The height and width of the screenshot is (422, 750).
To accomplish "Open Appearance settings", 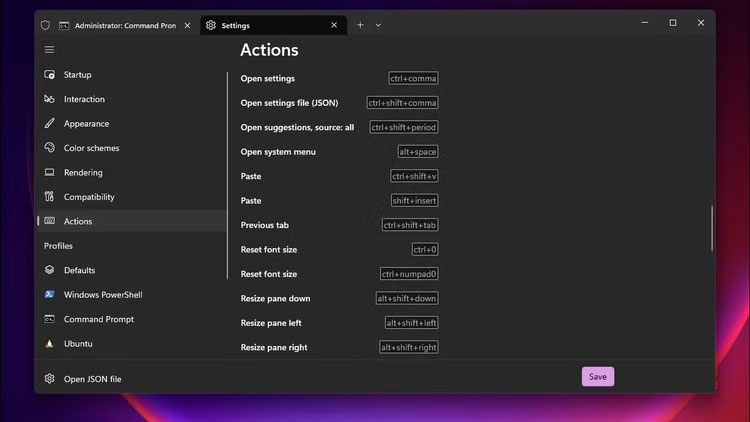I will pyautogui.click(x=132, y=123).
